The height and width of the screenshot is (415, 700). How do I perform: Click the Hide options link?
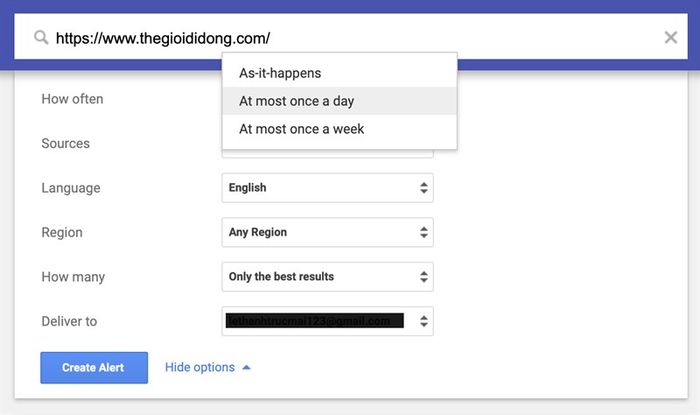tap(199, 368)
